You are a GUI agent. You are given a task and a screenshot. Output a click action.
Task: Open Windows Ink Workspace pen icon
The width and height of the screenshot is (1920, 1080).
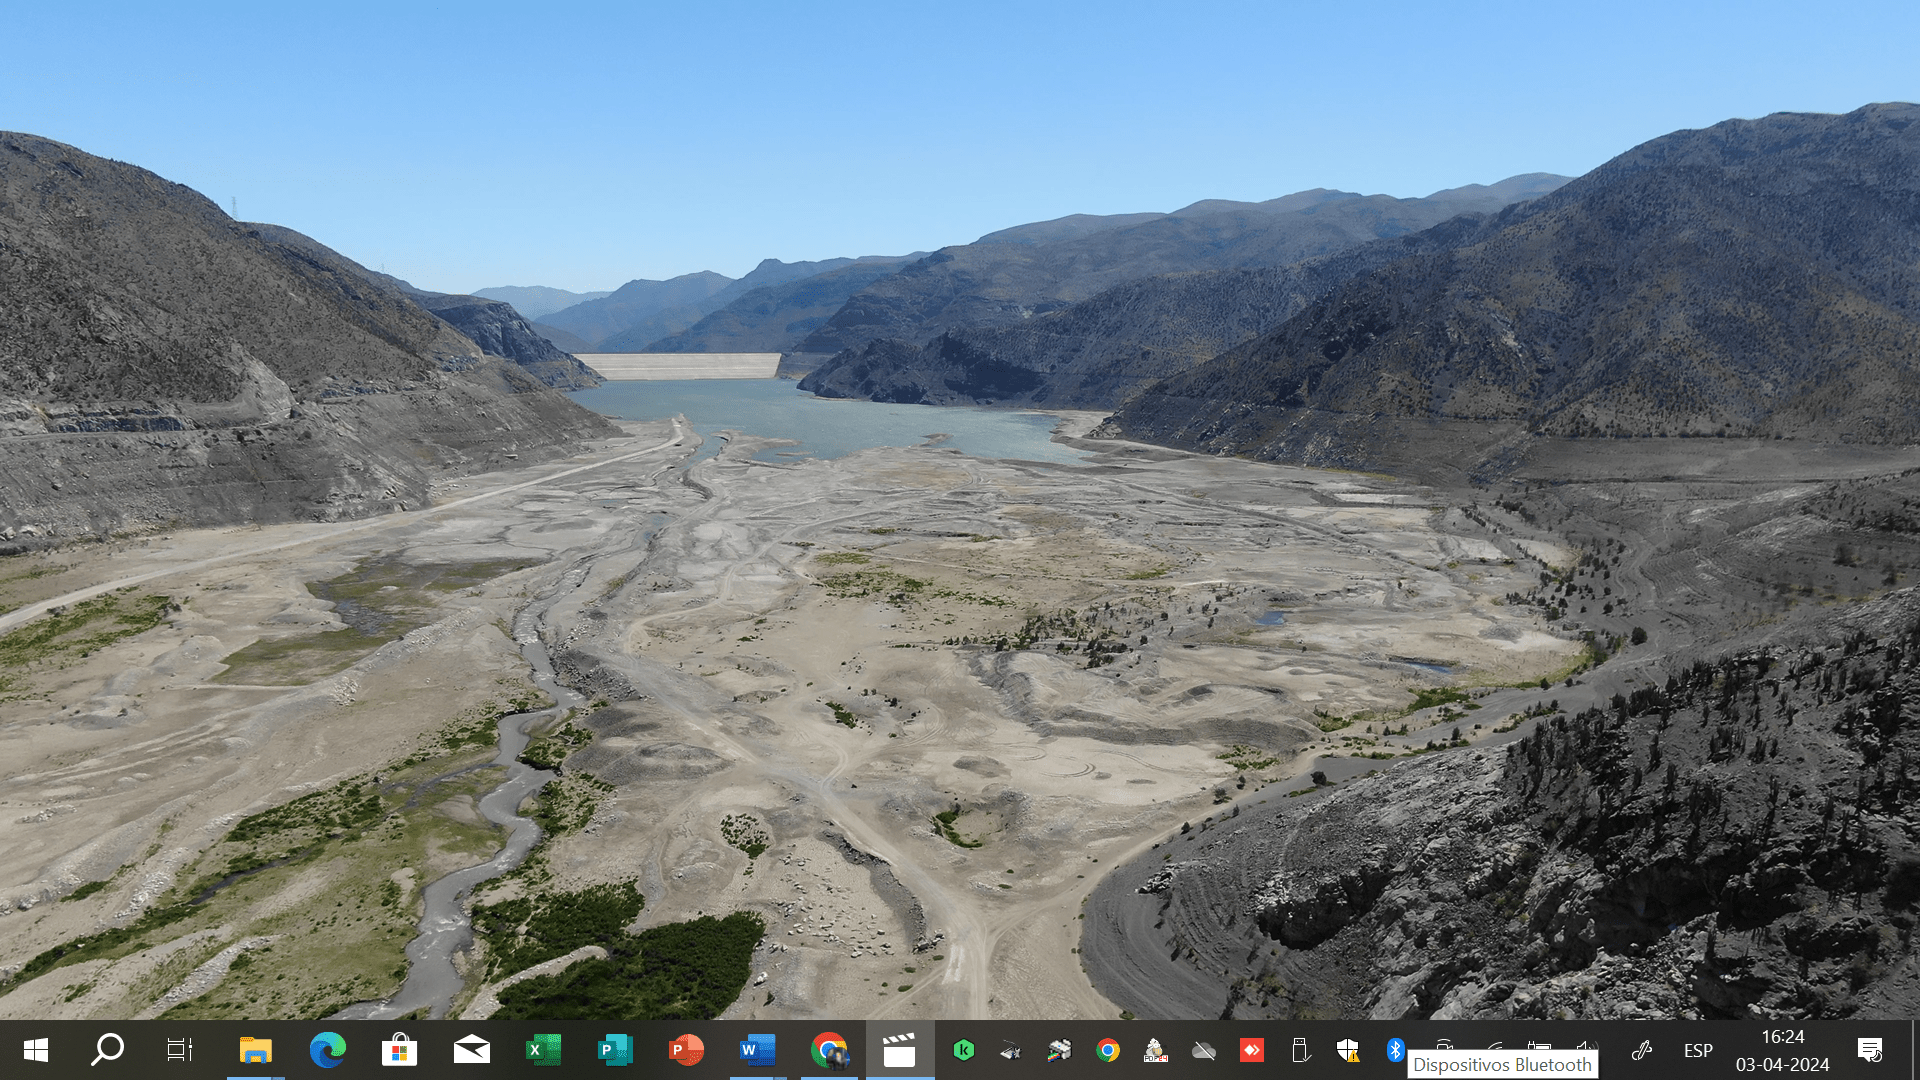tap(1641, 1050)
